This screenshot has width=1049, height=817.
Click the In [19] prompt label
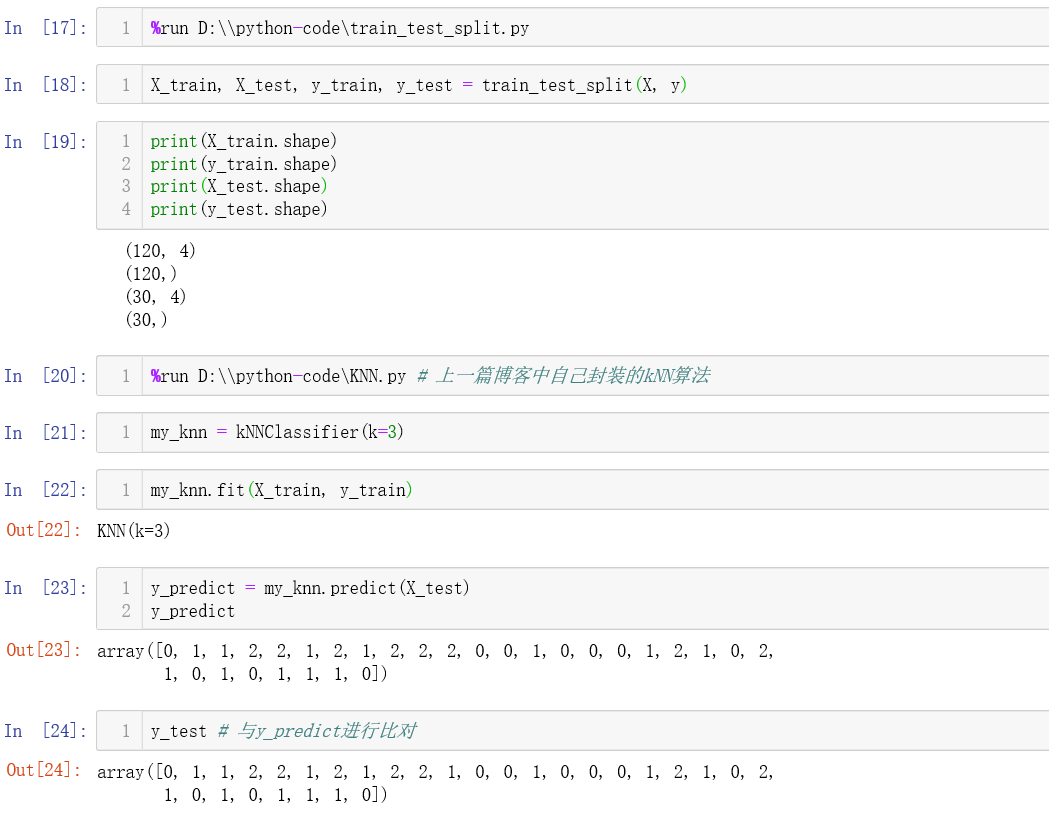45,141
